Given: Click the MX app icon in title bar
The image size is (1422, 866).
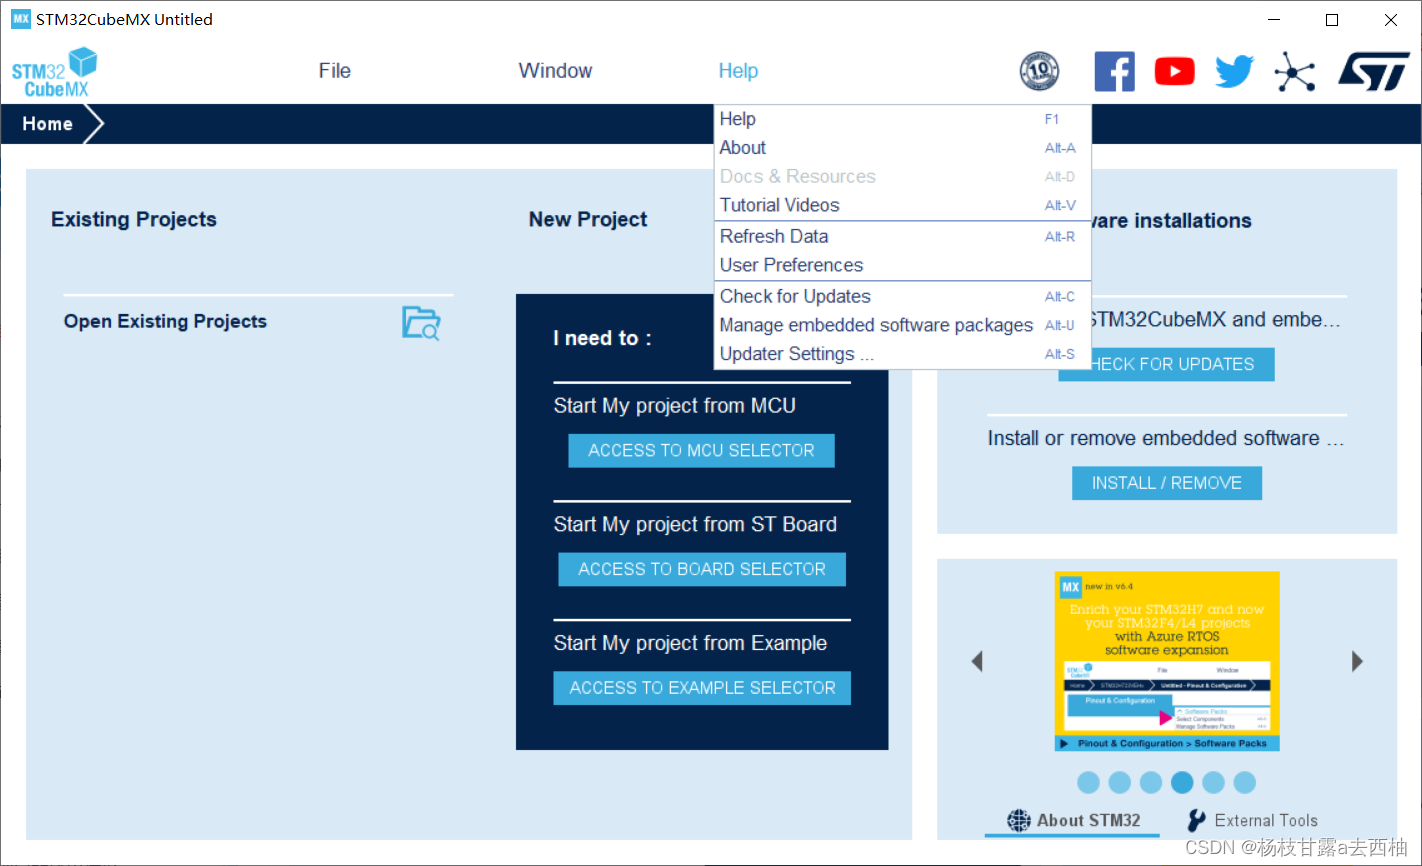Looking at the screenshot, I should pyautogui.click(x=20, y=19).
